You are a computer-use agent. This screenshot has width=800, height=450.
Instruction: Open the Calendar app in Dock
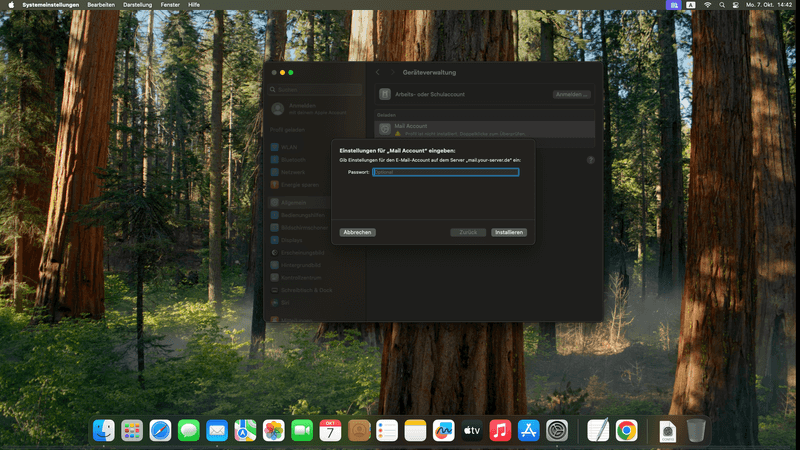tap(330, 430)
